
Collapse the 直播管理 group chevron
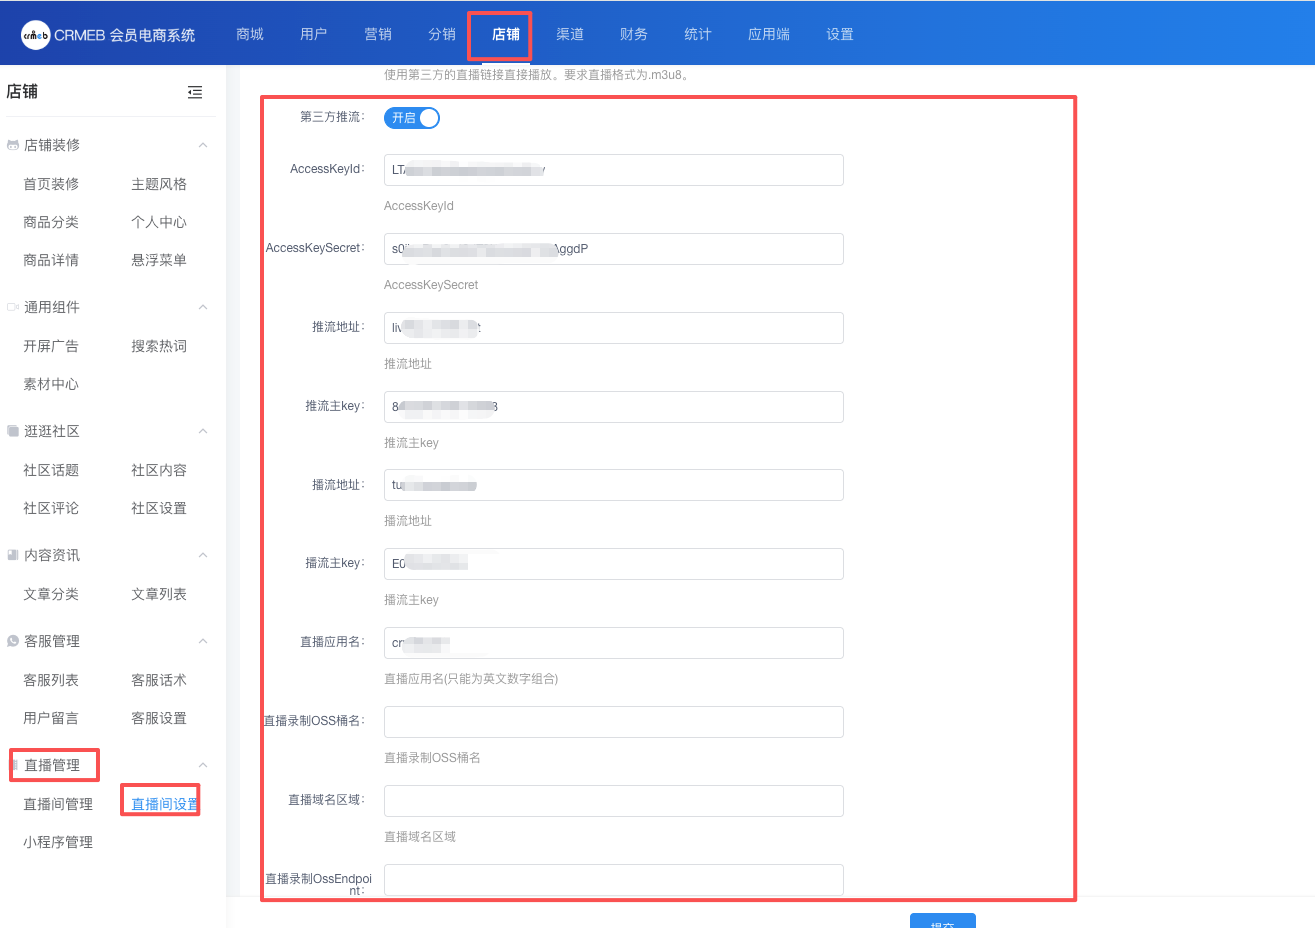coord(203,765)
